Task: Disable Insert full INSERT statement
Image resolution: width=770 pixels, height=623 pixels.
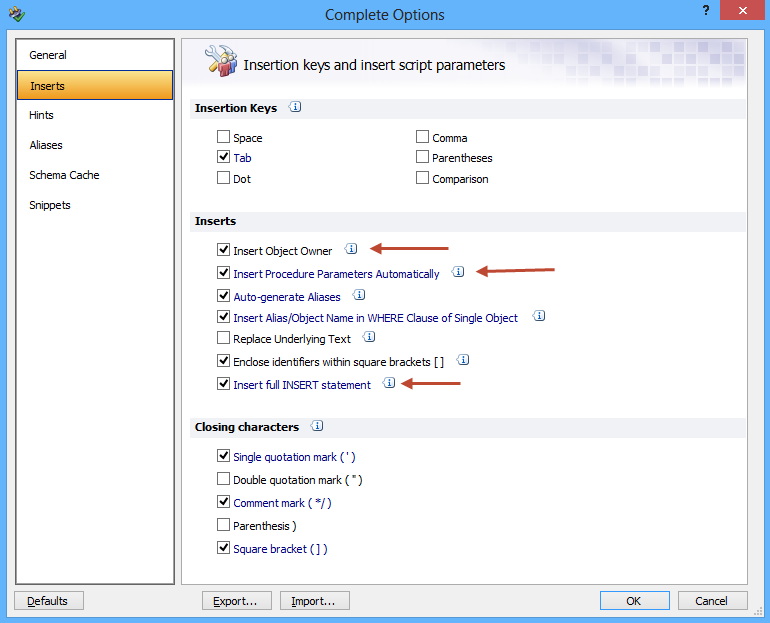Action: coord(223,383)
